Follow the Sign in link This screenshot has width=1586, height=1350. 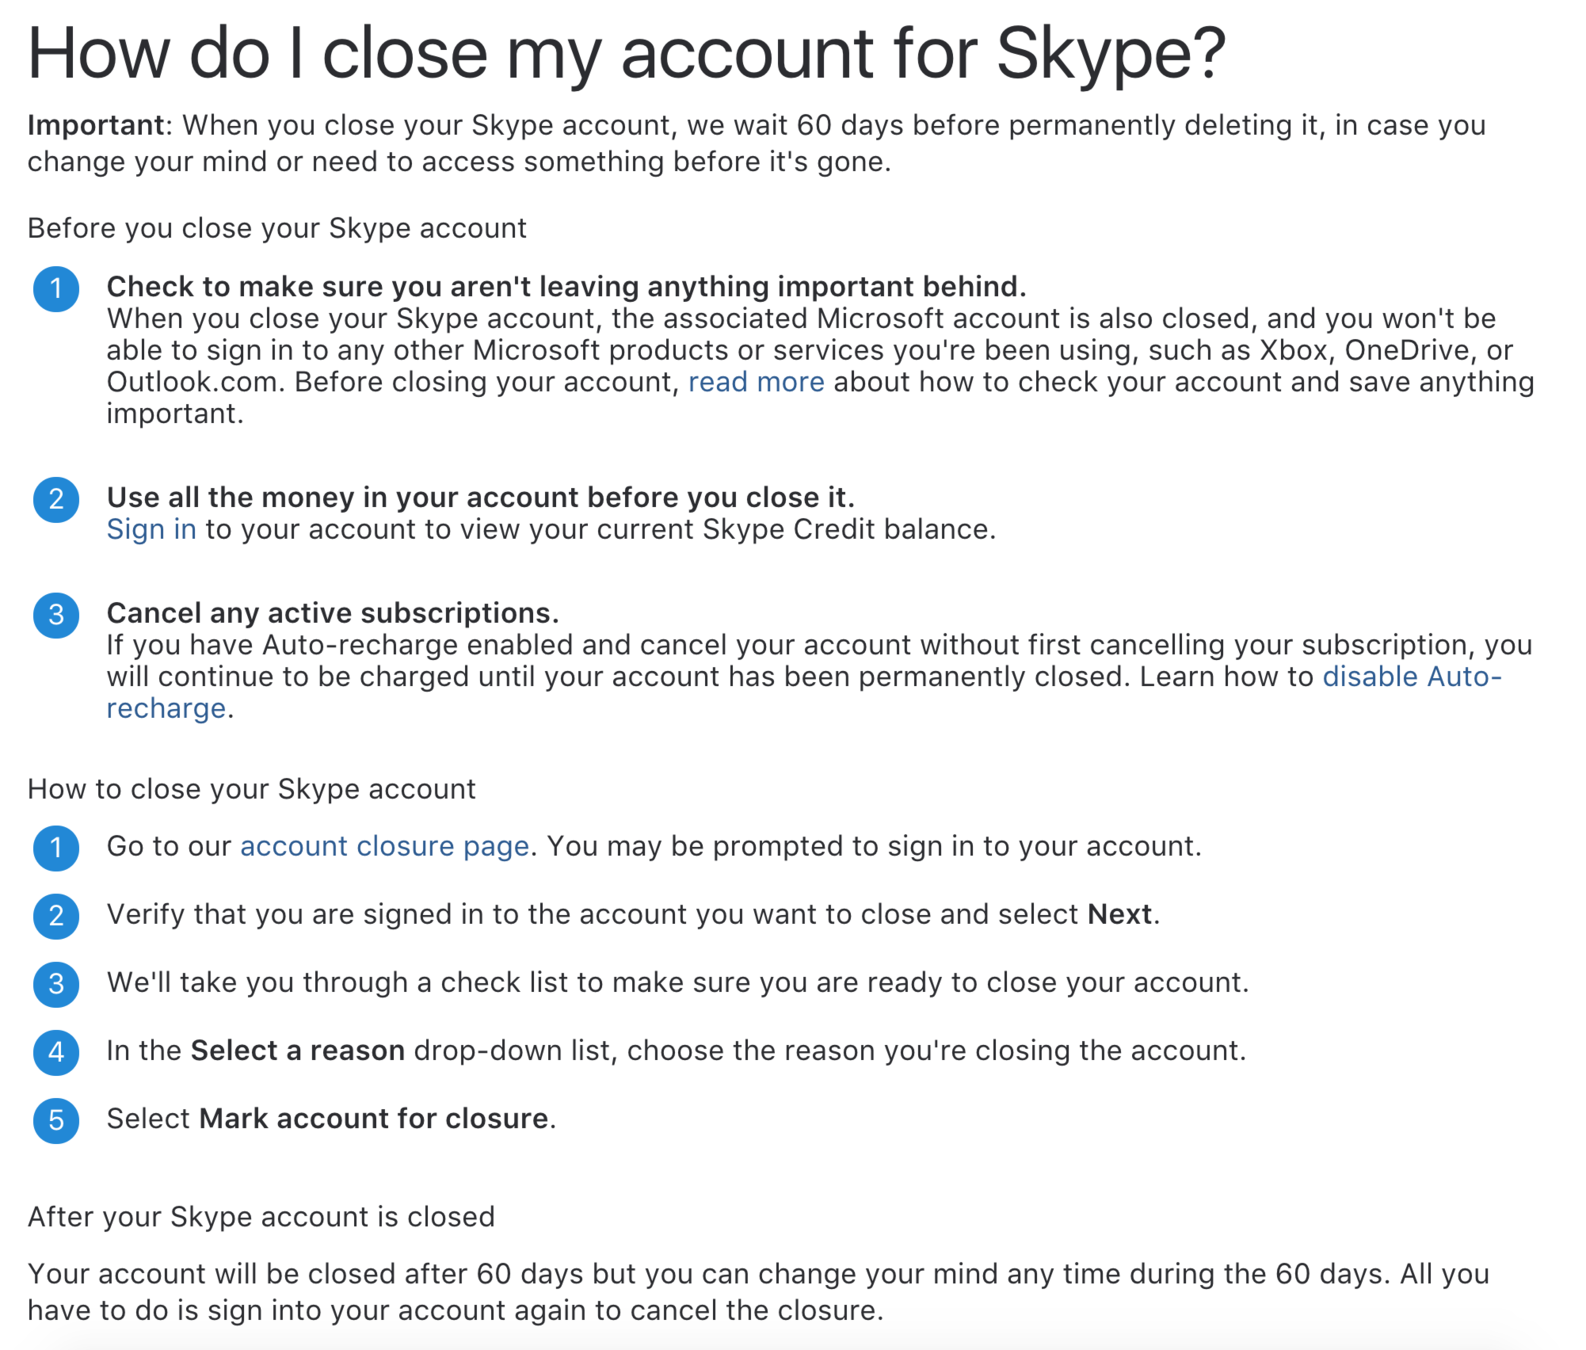(151, 529)
